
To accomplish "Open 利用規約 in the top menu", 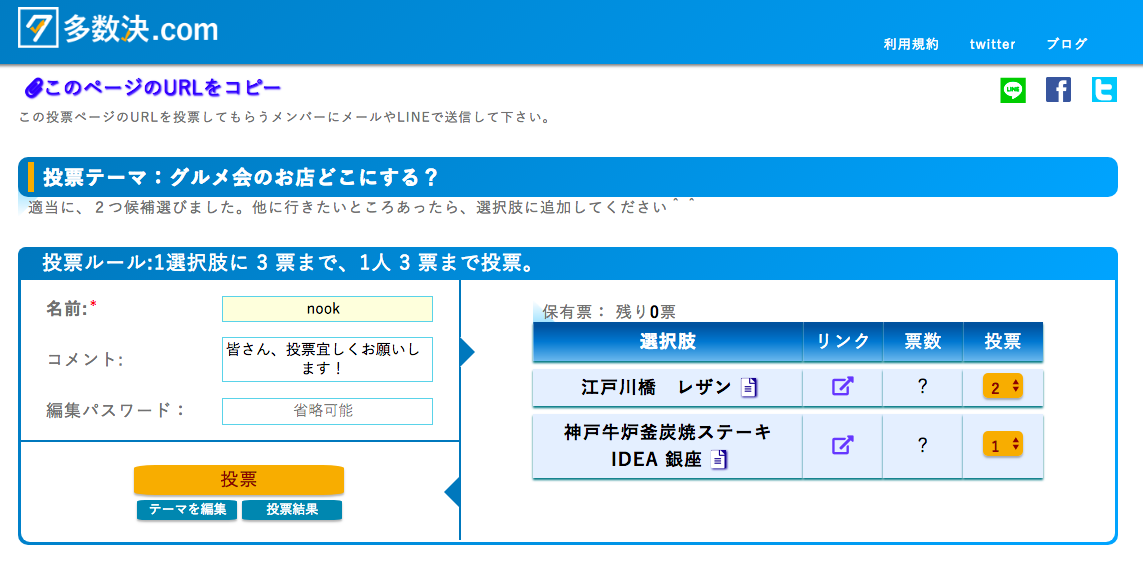I will coord(911,44).
